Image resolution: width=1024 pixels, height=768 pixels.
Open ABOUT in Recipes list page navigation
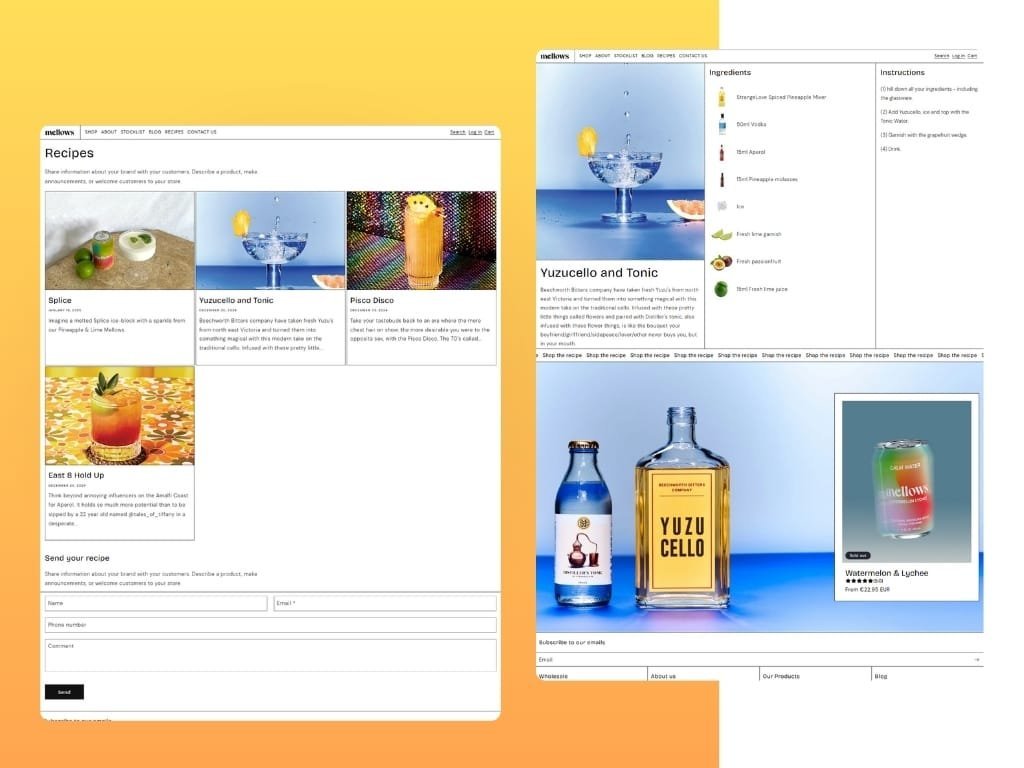point(108,132)
